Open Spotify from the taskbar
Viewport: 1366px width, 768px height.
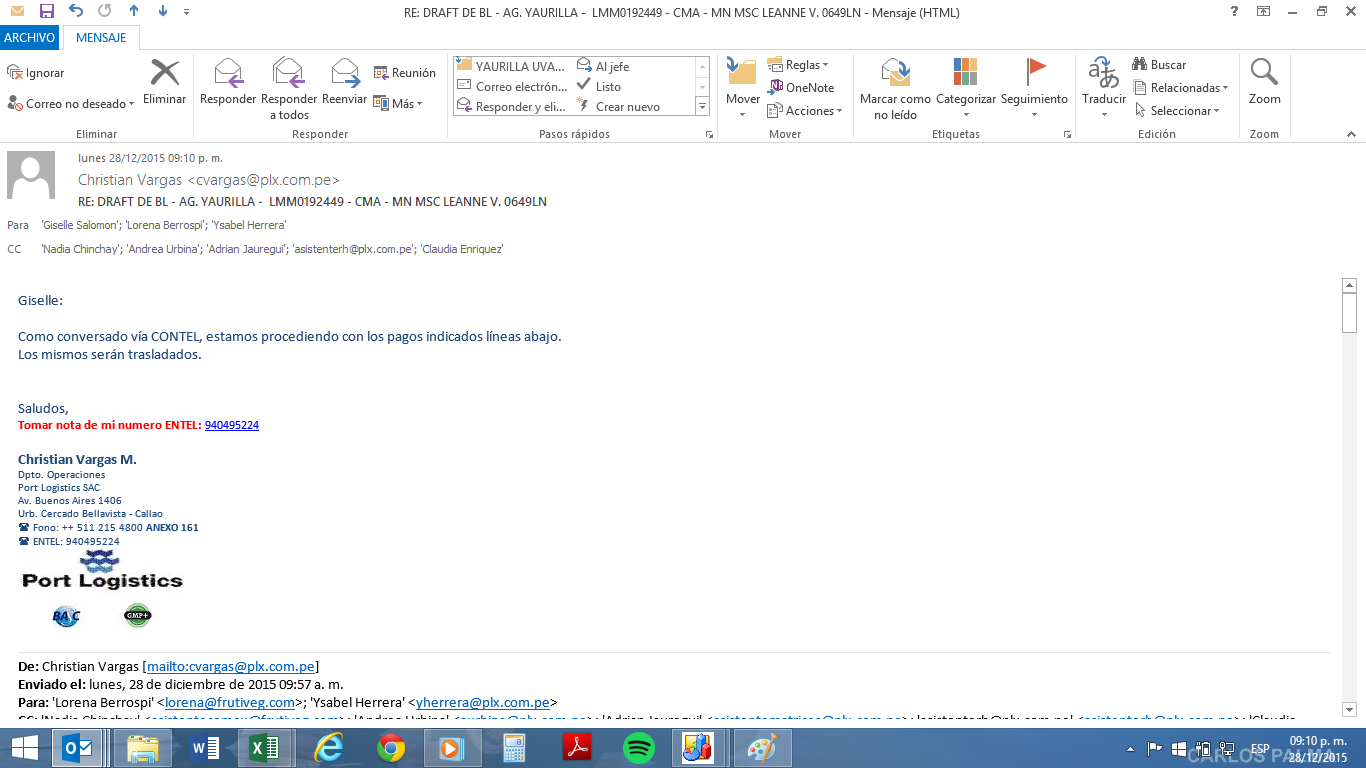click(x=638, y=748)
